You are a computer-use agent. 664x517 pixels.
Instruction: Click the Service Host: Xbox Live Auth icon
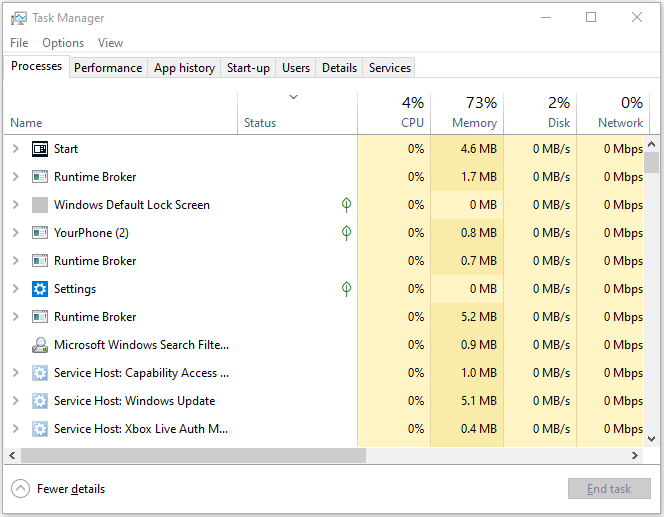pos(40,429)
